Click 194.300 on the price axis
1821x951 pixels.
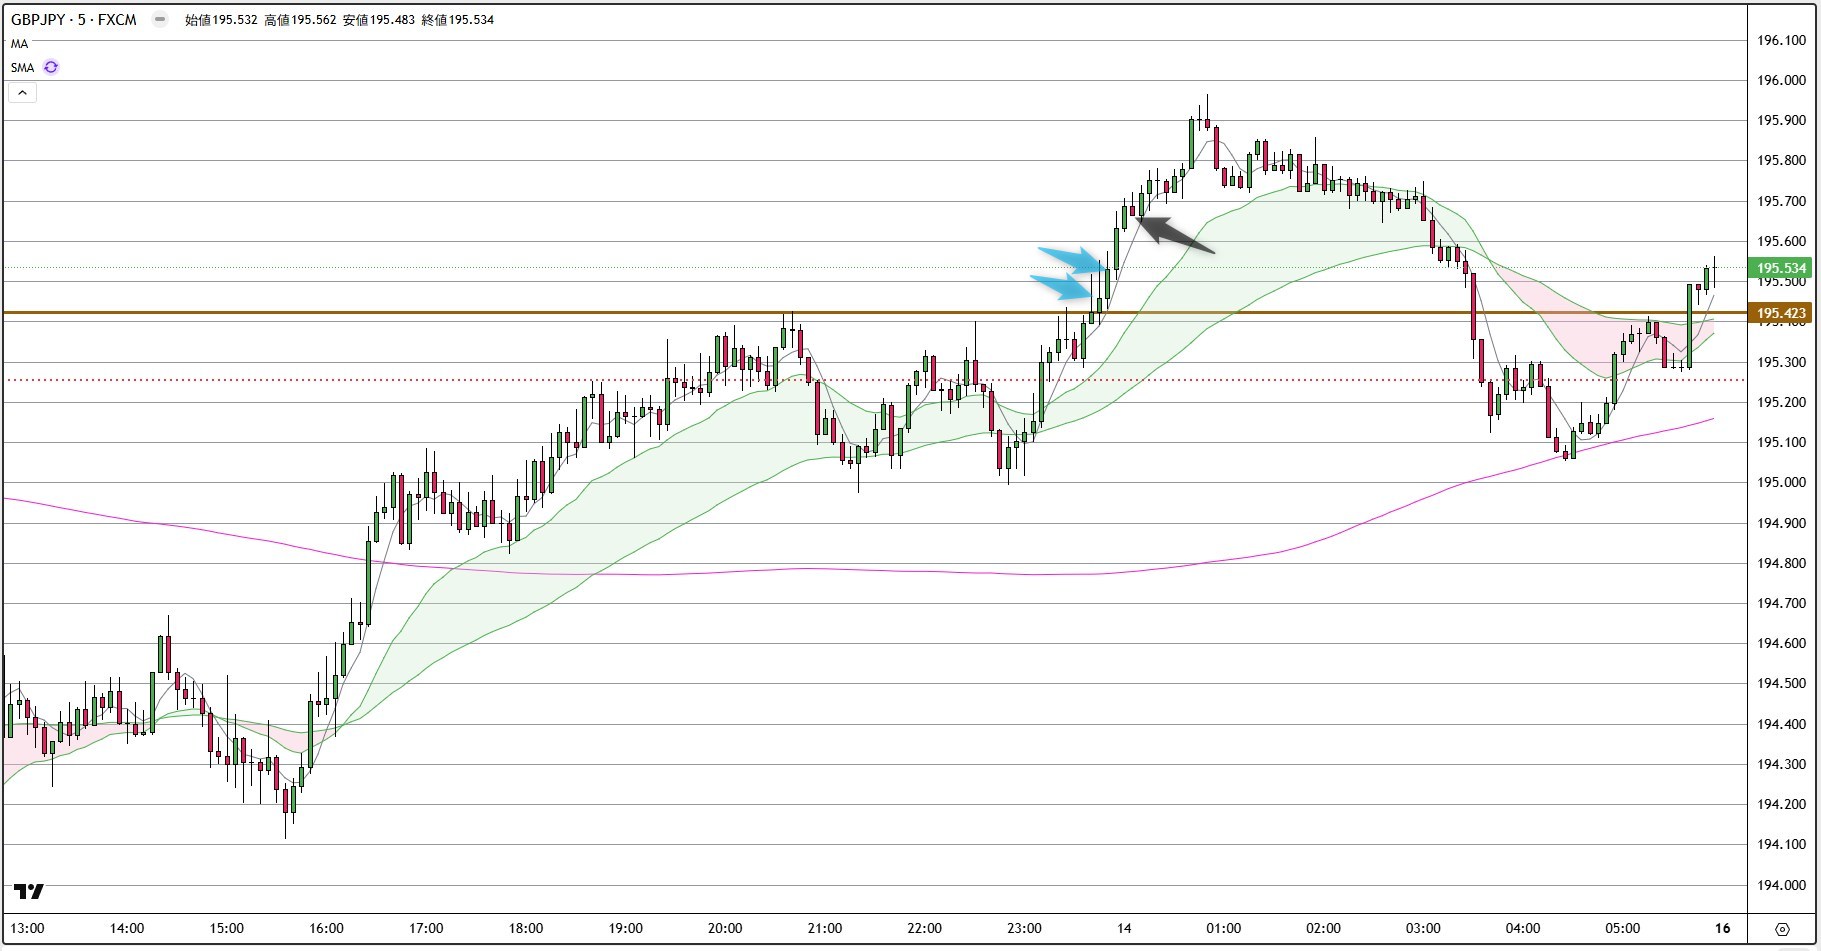point(1782,764)
